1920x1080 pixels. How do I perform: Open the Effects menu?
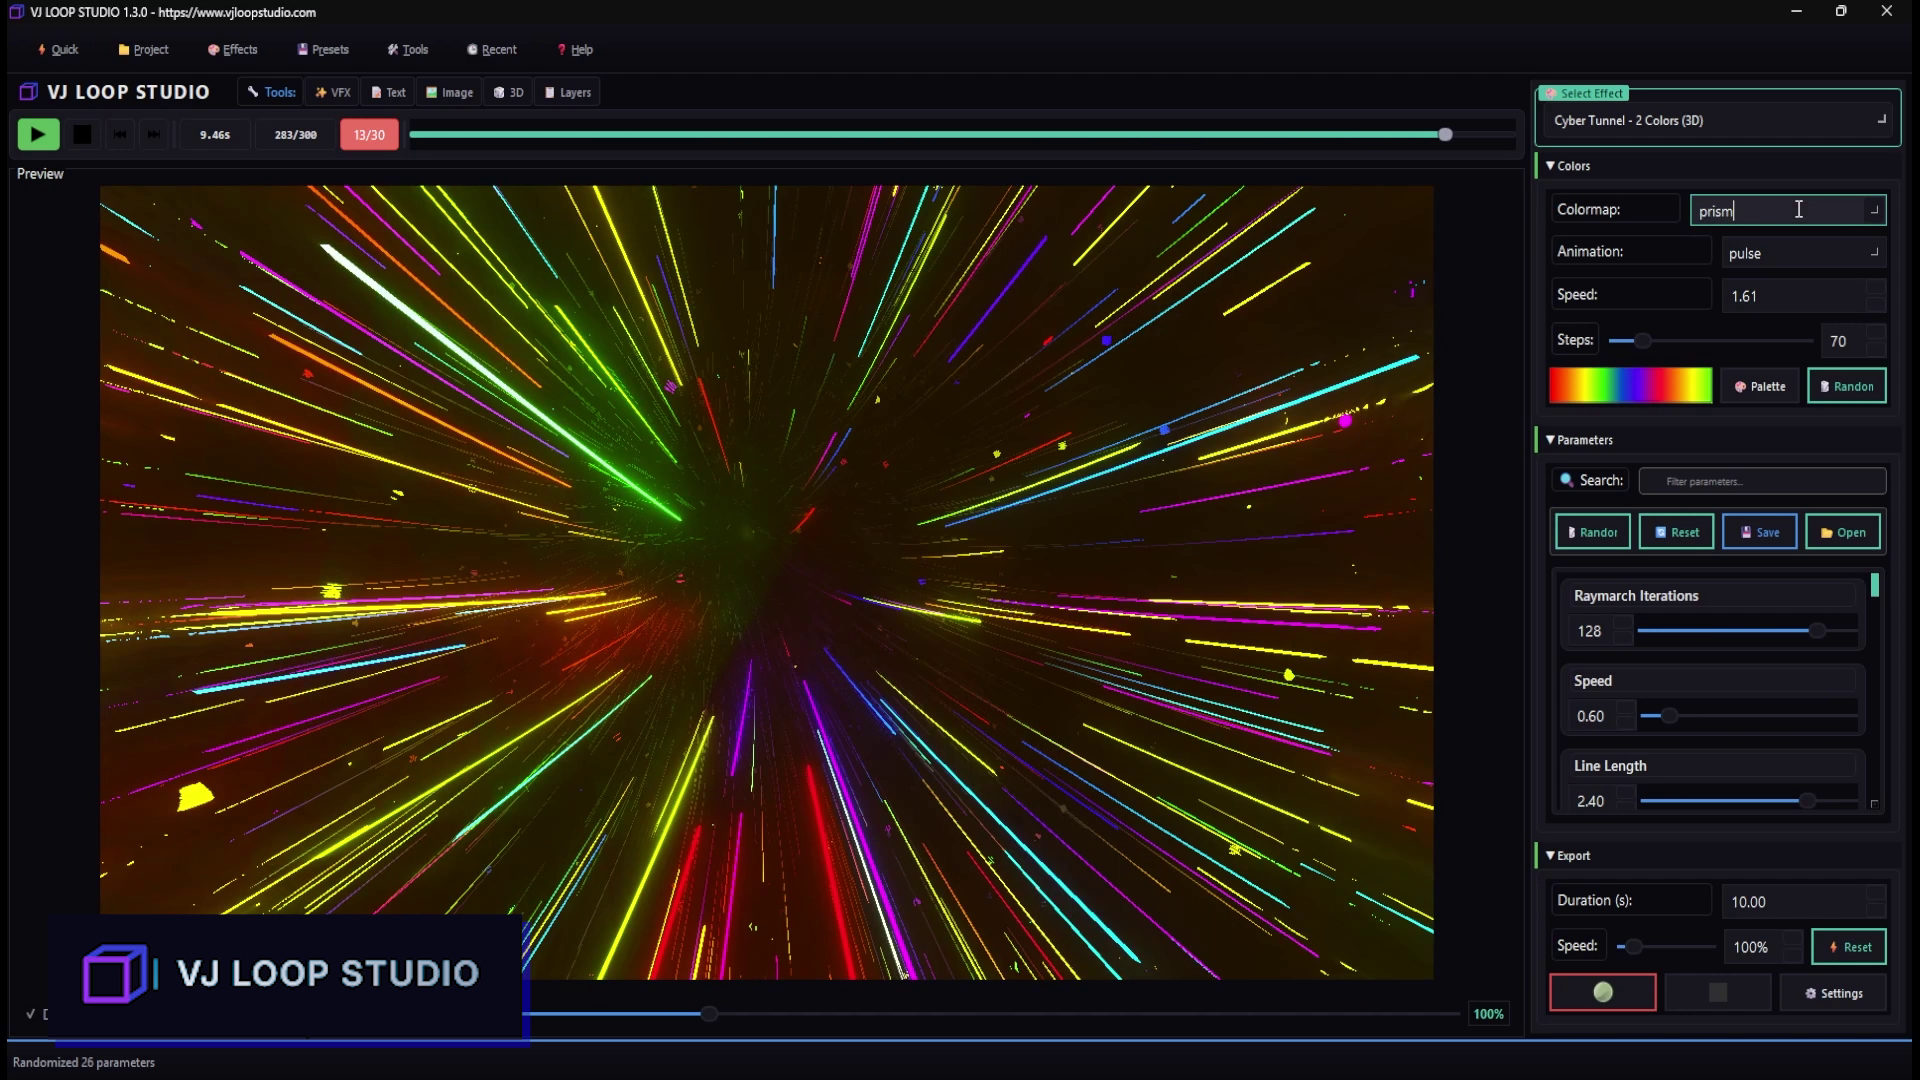[x=232, y=49]
